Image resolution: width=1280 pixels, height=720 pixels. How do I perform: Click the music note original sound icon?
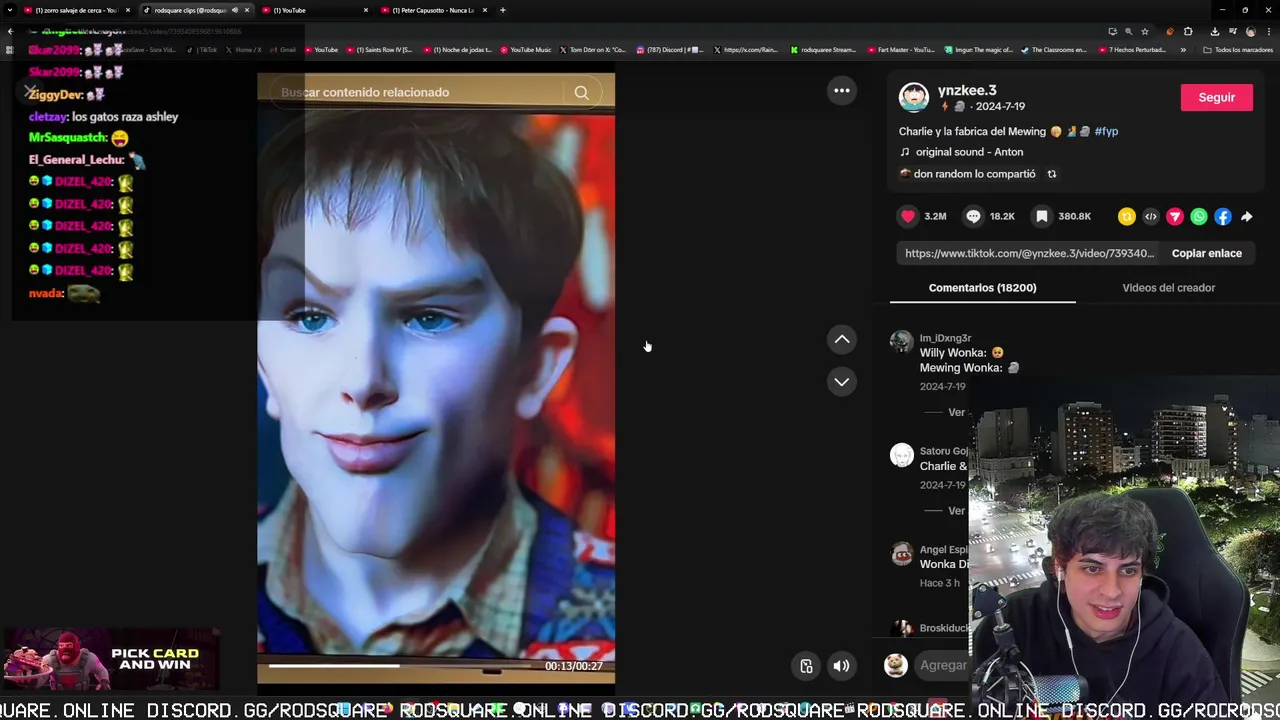click(905, 152)
